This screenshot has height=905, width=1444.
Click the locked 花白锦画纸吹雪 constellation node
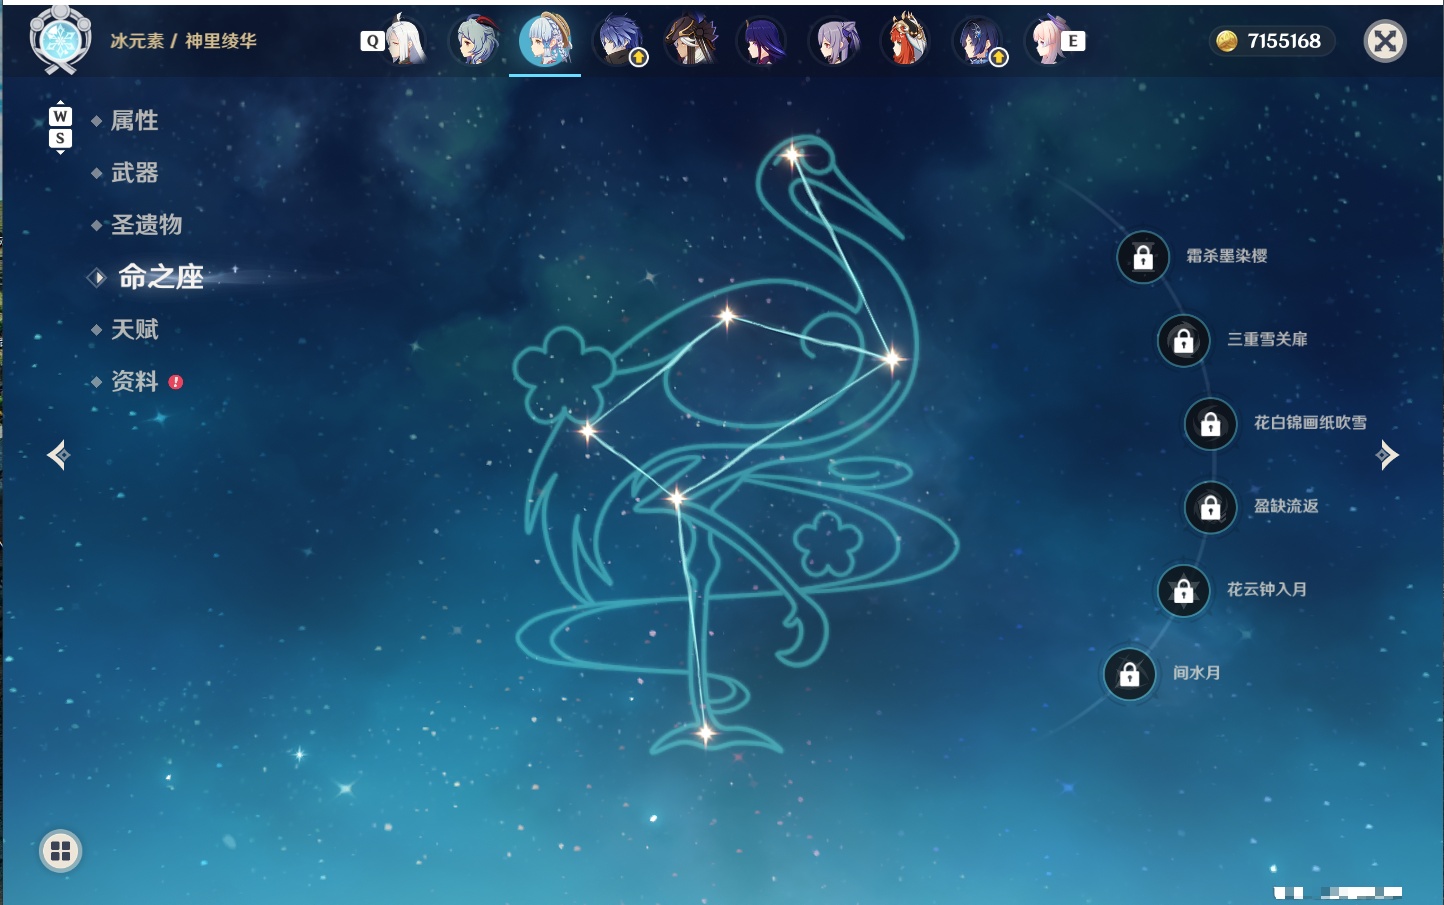[x=1210, y=423]
